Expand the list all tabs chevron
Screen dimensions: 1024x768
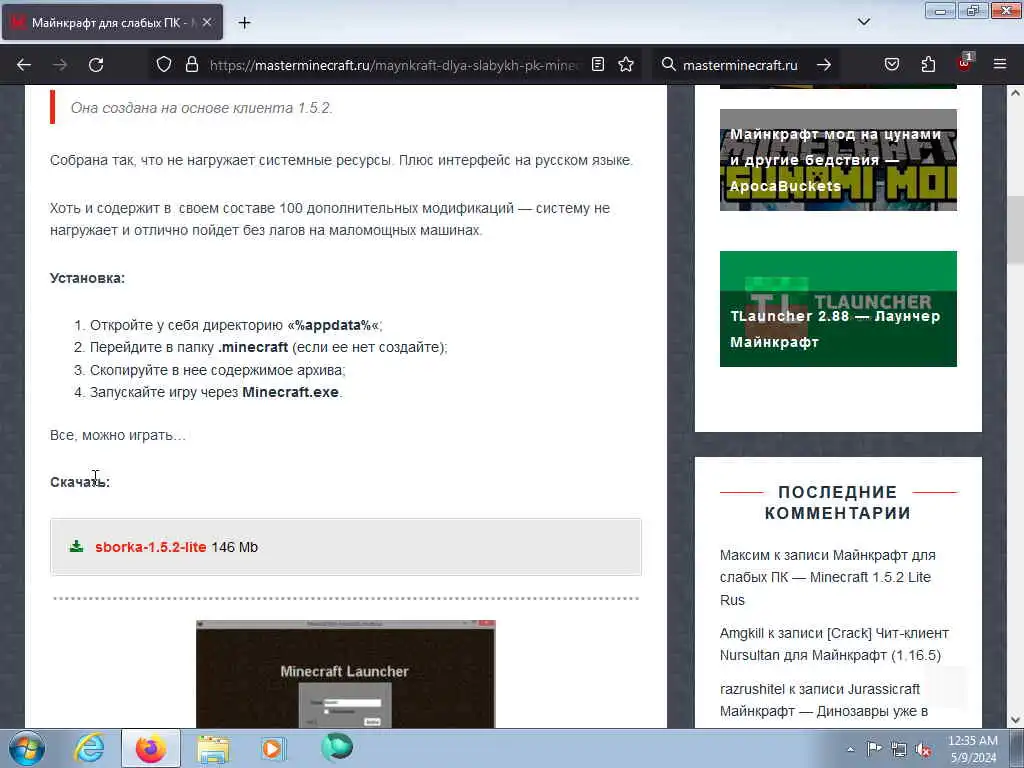point(864,22)
